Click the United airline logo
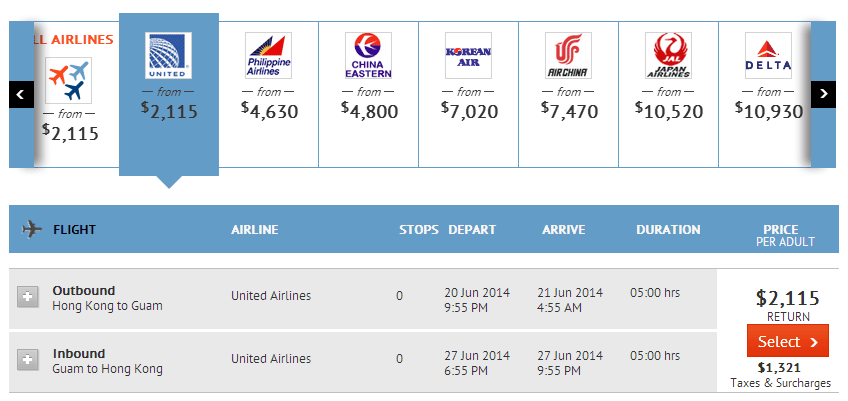 (x=168, y=55)
